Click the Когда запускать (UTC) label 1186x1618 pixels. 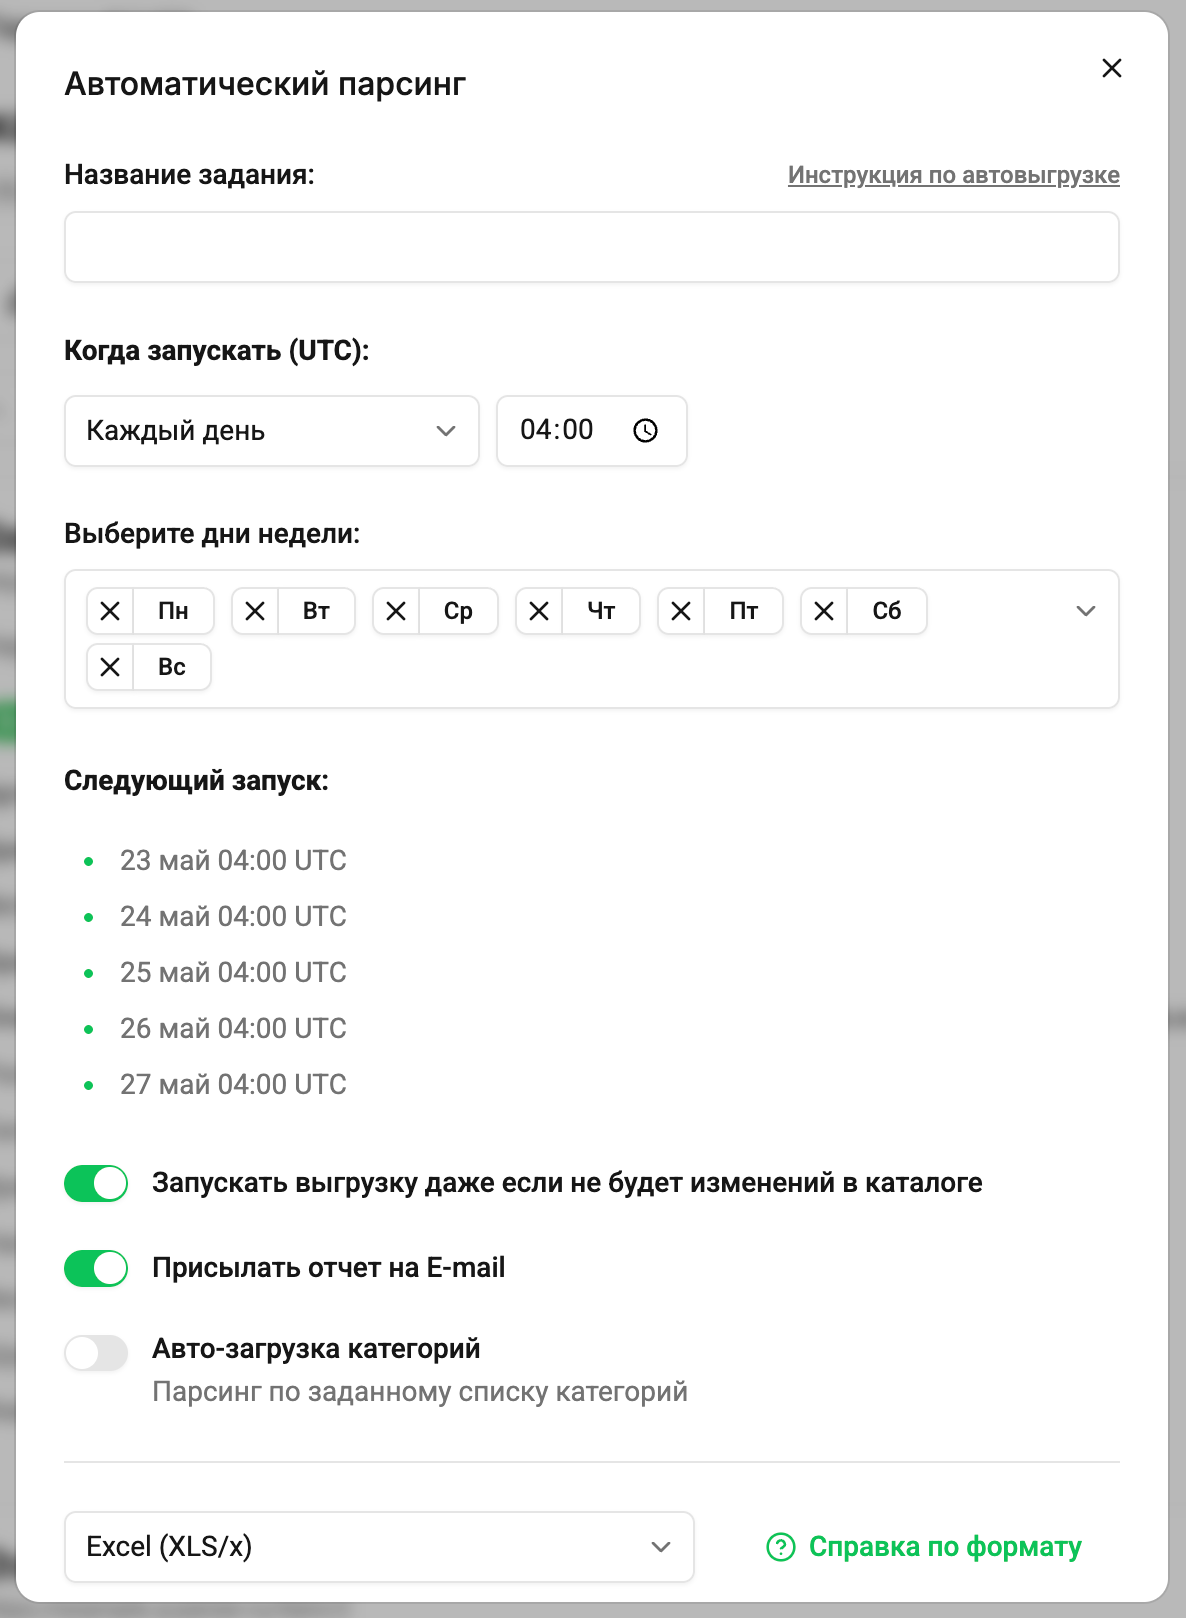pos(217,351)
